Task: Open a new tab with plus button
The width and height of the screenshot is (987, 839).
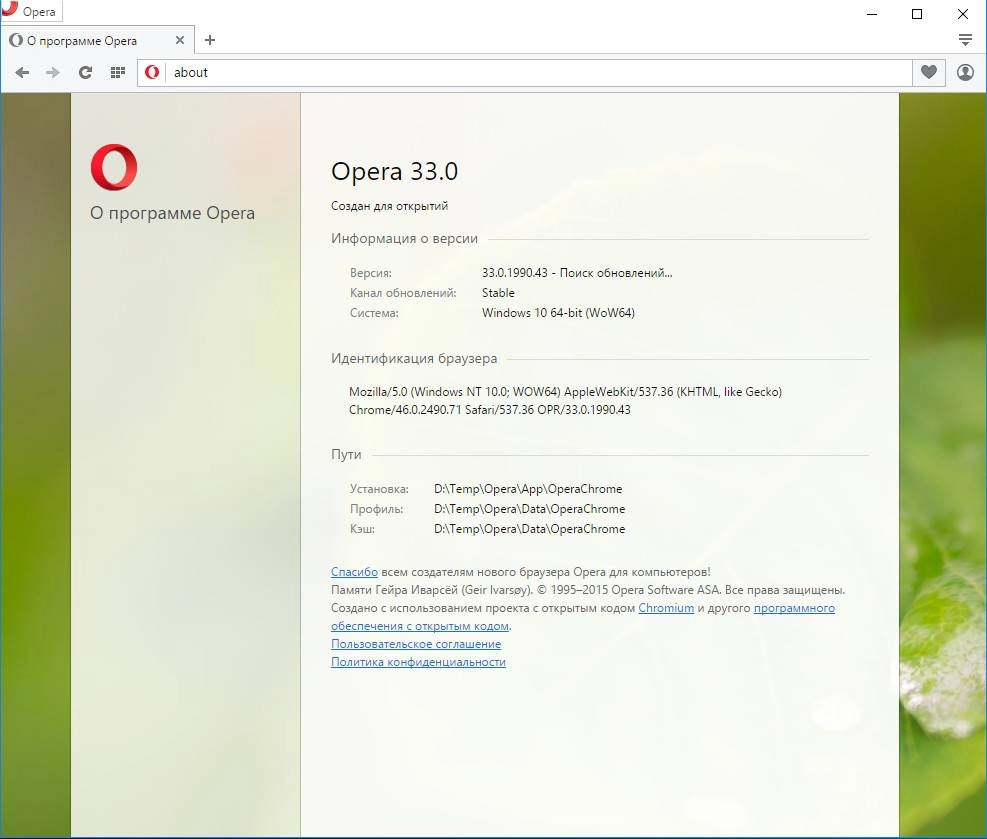Action: tap(210, 40)
